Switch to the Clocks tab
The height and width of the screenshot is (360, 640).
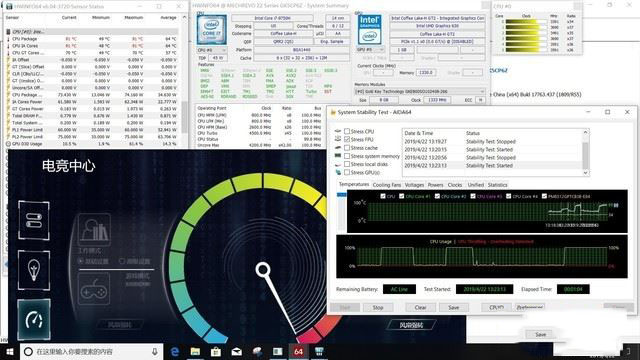[x=455, y=185]
